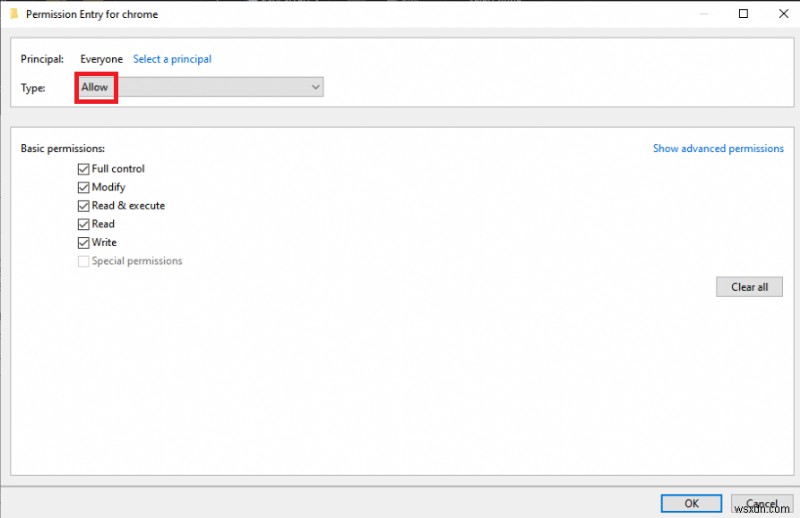The image size is (800, 518).
Task: Uncheck Read & execute permission
Action: click(x=83, y=206)
